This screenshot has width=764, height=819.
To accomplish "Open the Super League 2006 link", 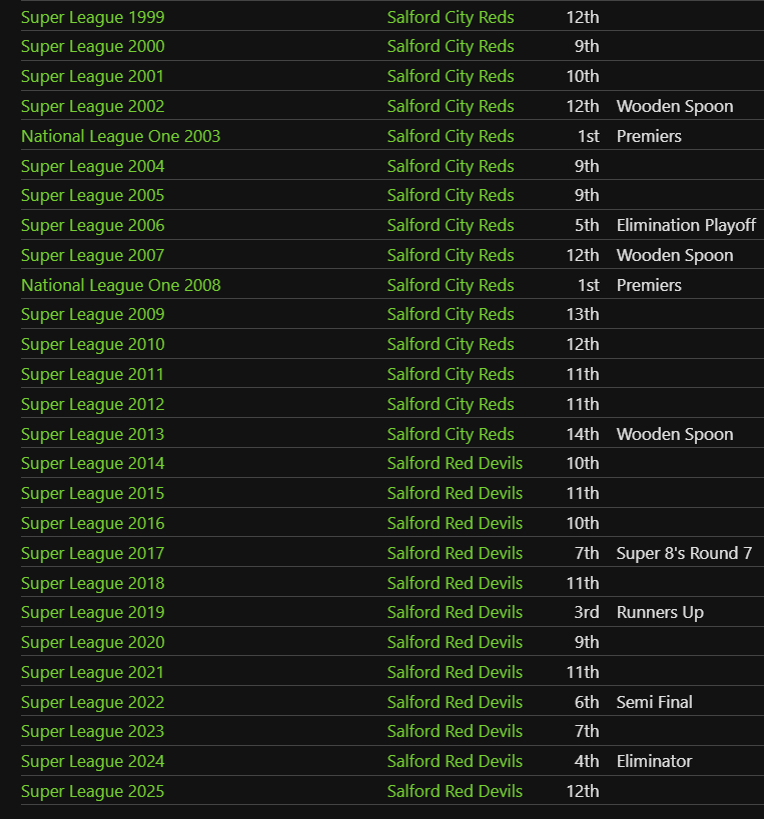I will tap(92, 226).
